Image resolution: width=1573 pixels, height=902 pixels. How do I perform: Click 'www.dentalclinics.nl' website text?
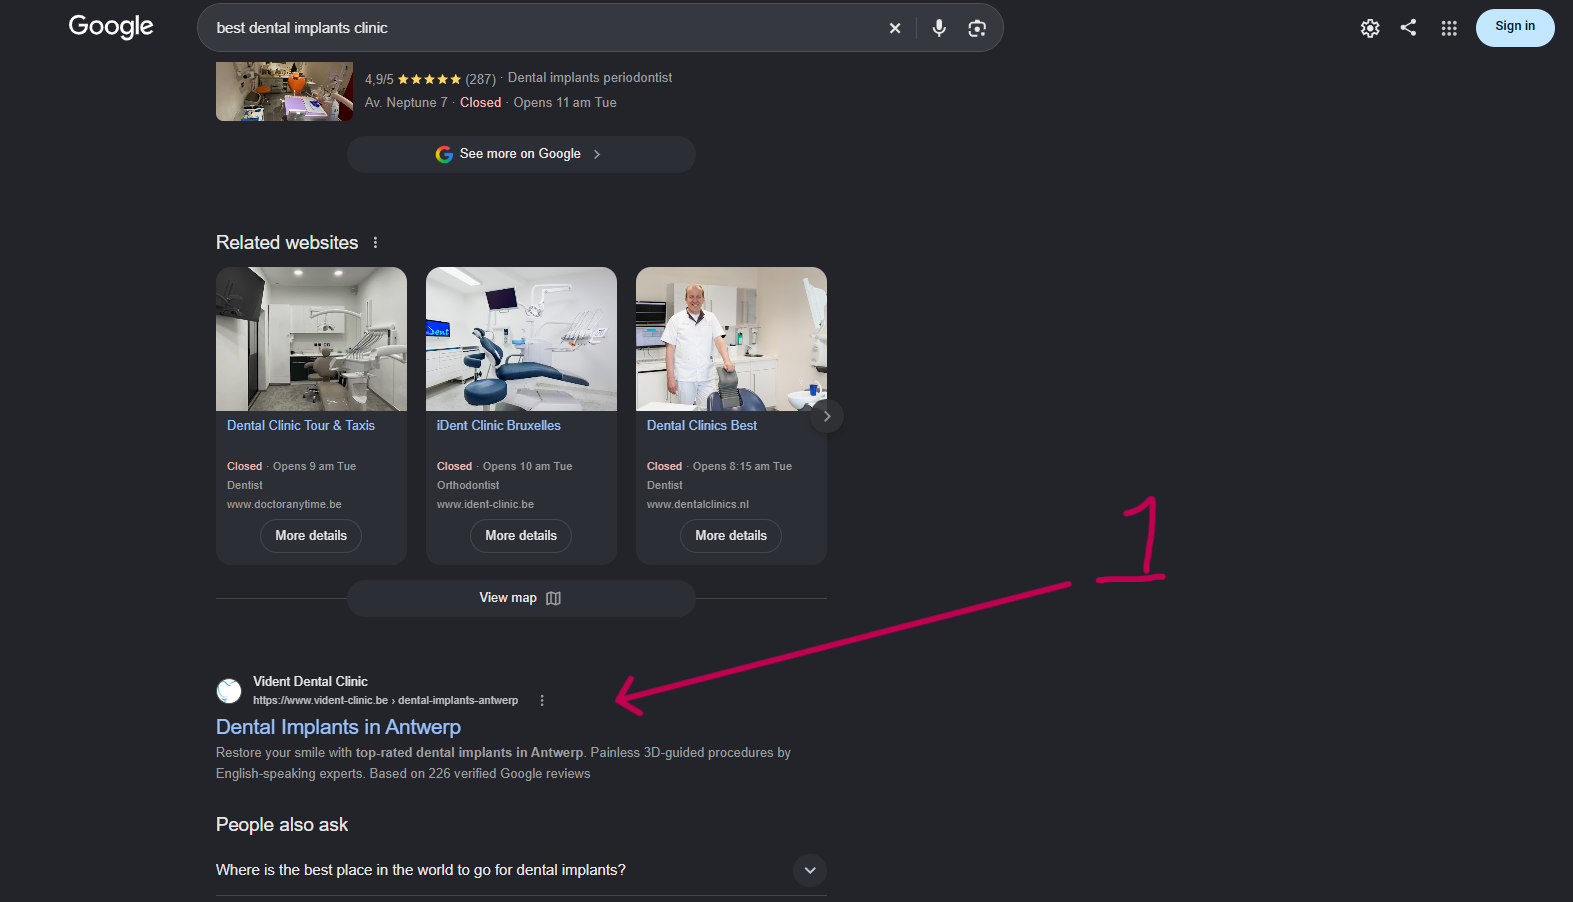(x=698, y=505)
